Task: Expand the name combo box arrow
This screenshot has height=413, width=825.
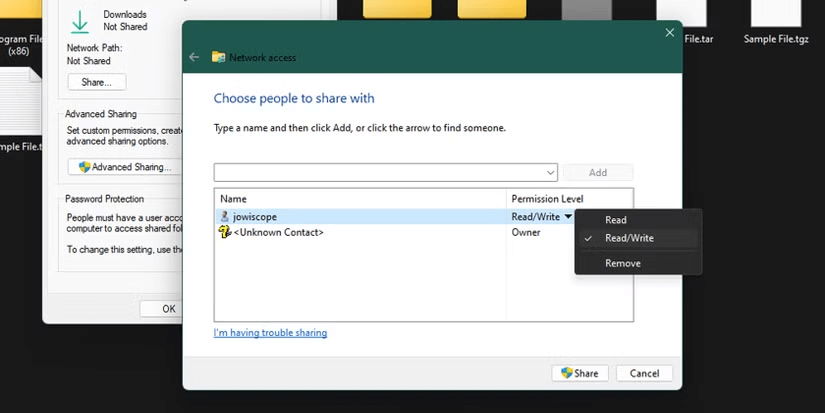Action: [550, 173]
